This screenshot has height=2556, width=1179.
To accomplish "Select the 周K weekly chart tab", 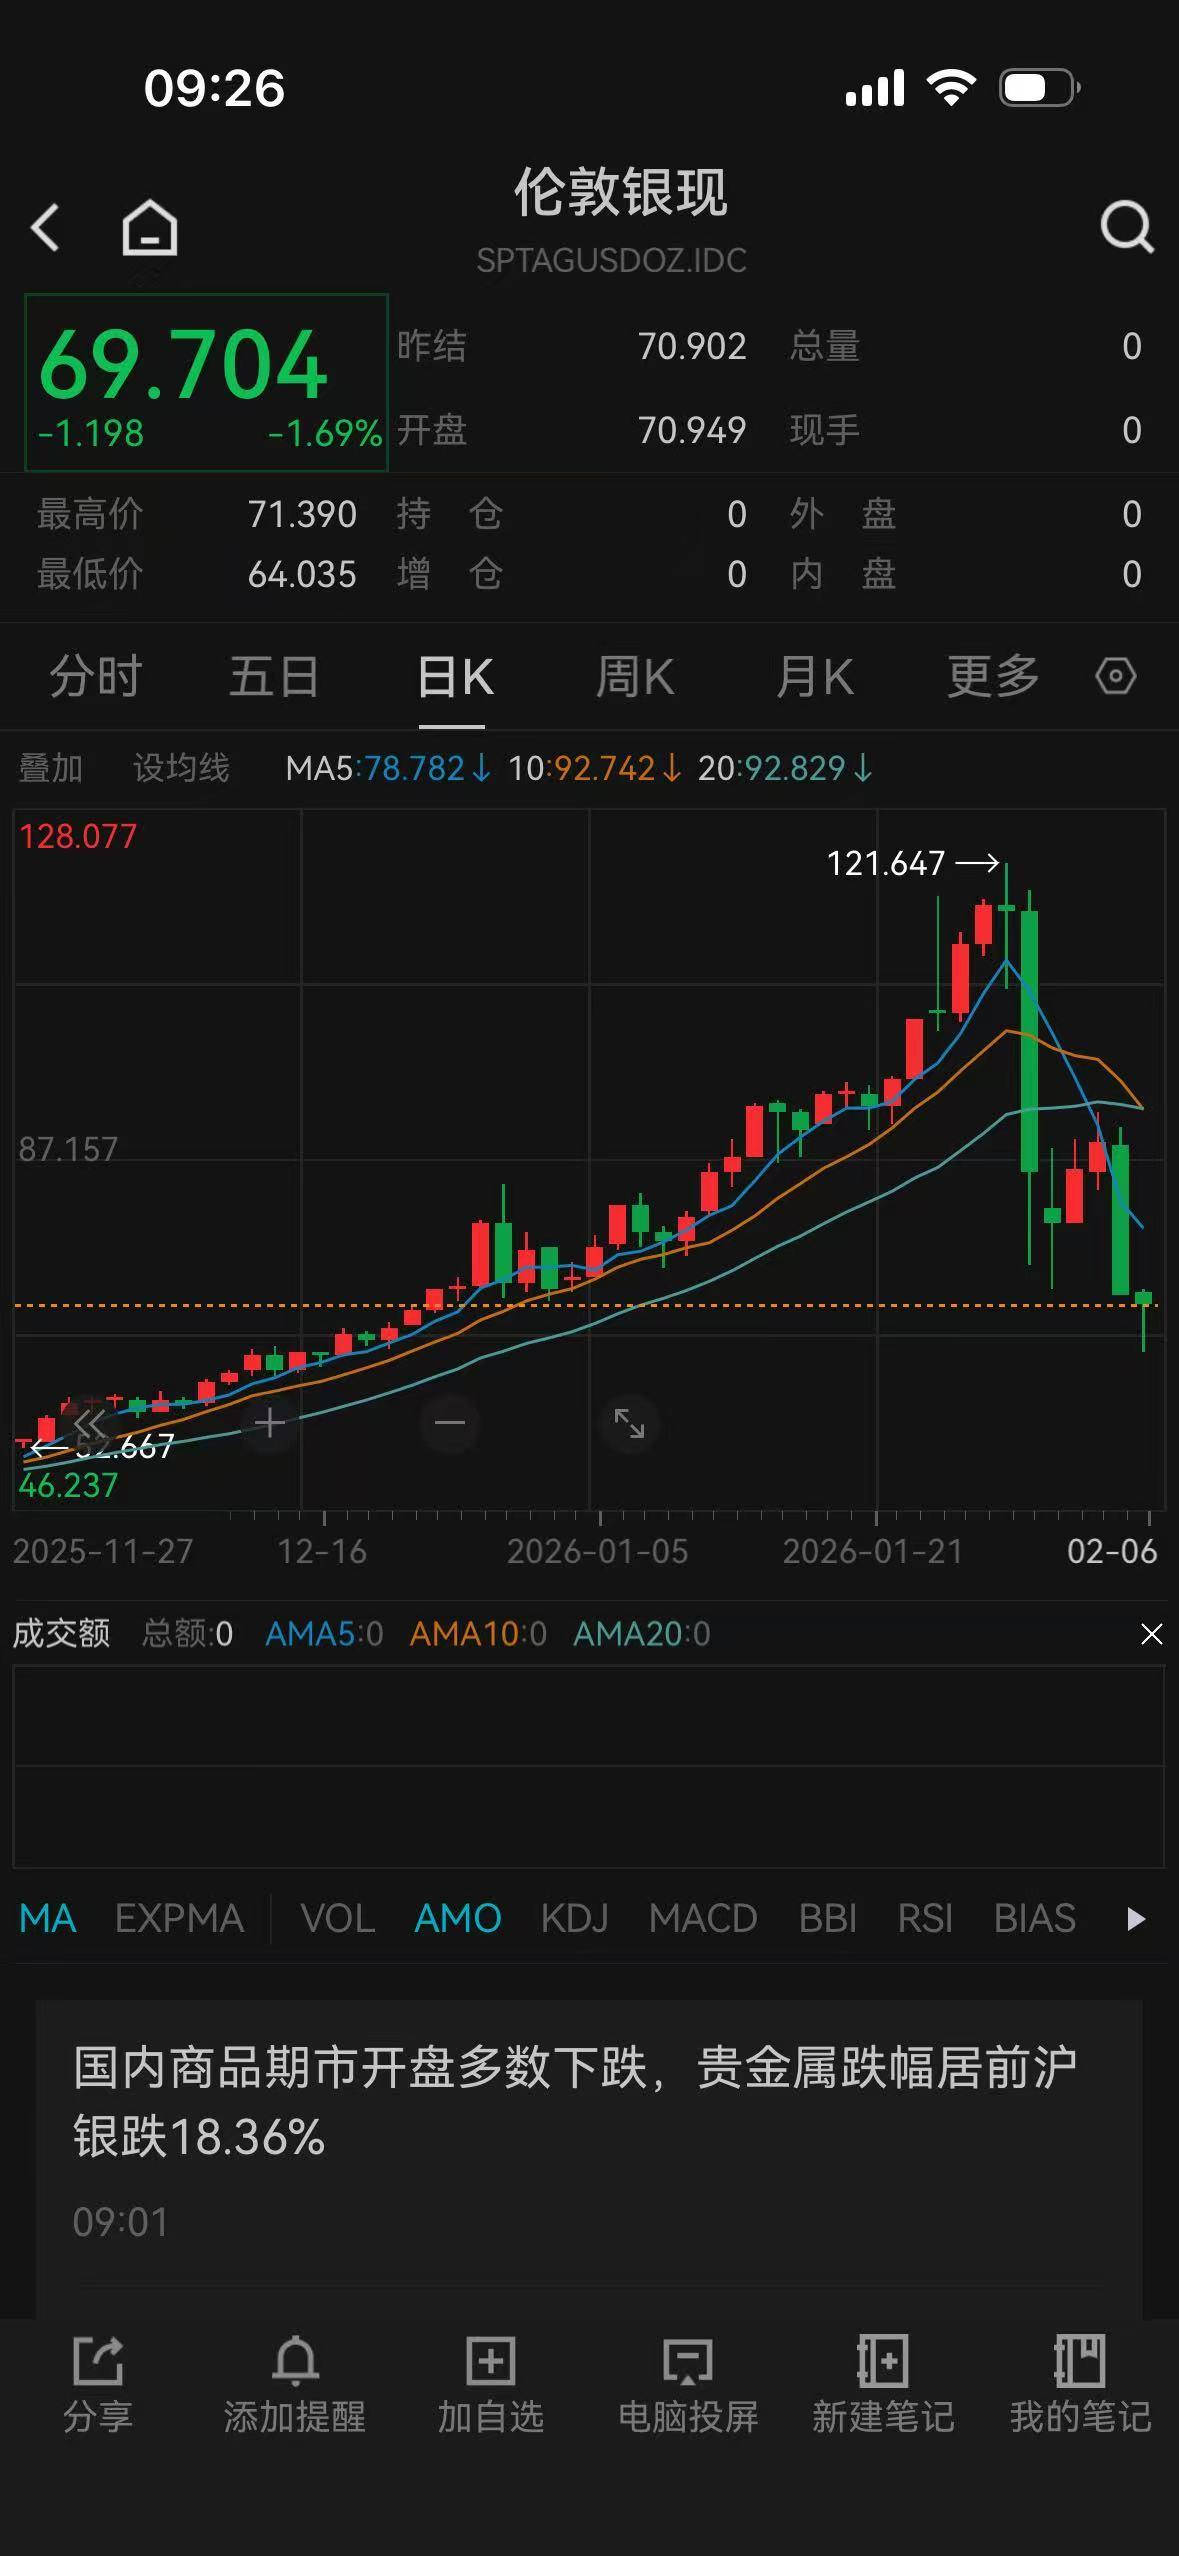I will point(634,677).
